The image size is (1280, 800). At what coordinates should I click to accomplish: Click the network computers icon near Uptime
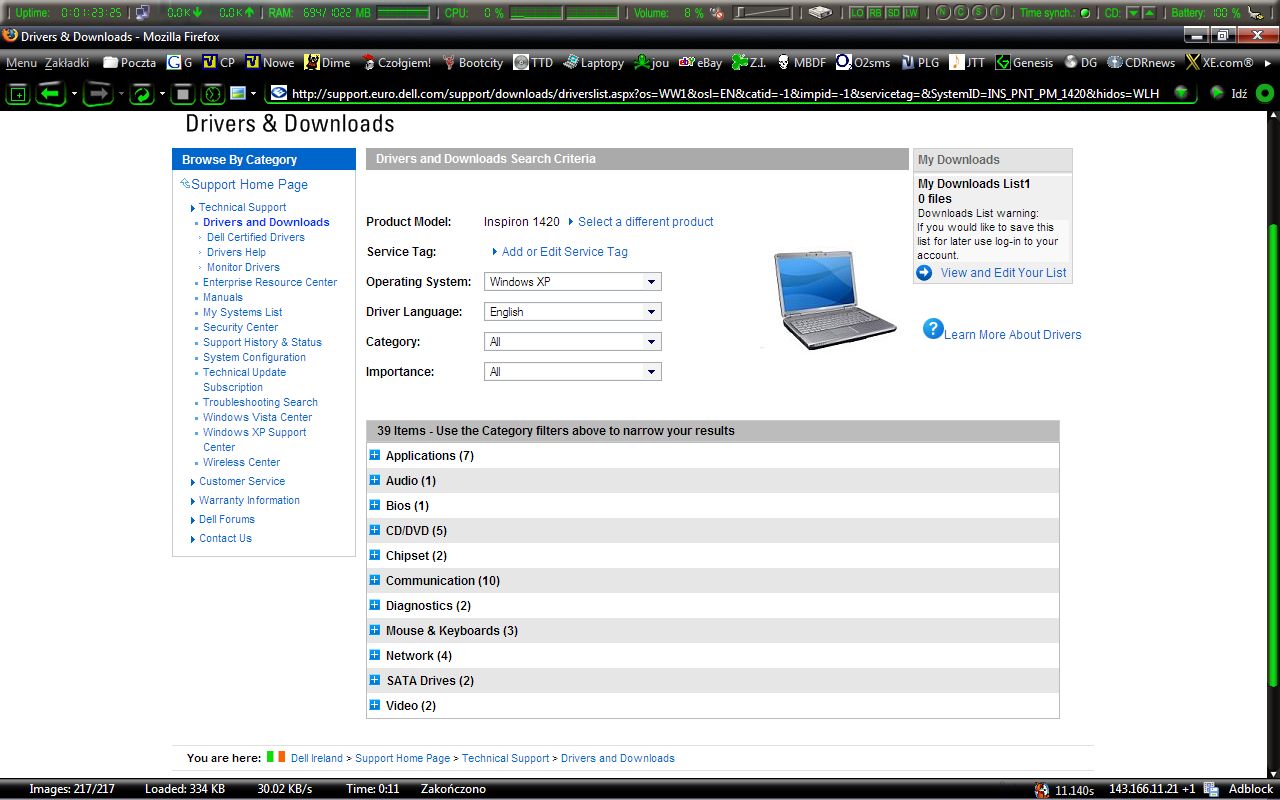(x=143, y=13)
